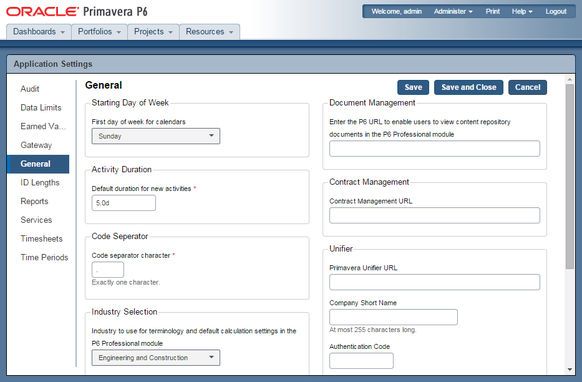The width and height of the screenshot is (582, 382).
Task: Click the P6 URL document field
Action: [434, 148]
